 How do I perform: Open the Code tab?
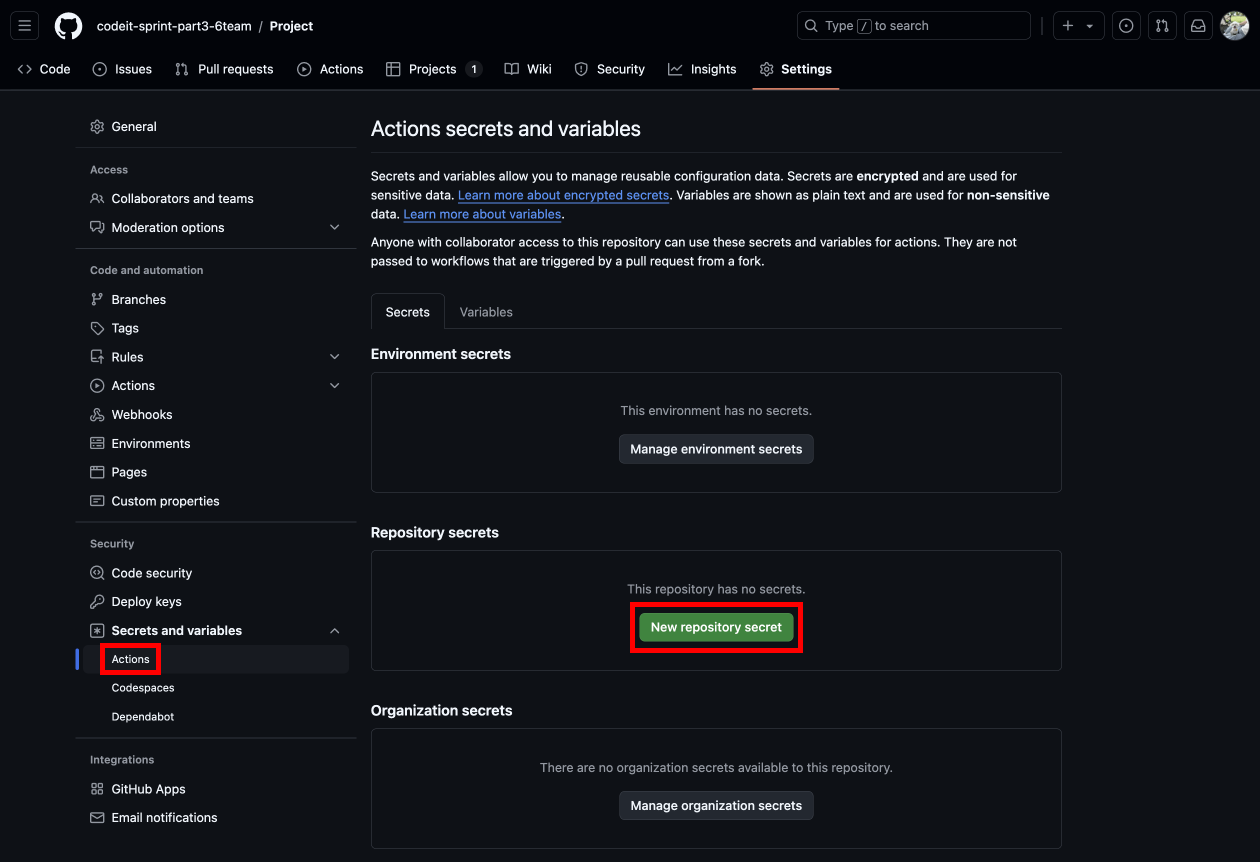coord(44,69)
